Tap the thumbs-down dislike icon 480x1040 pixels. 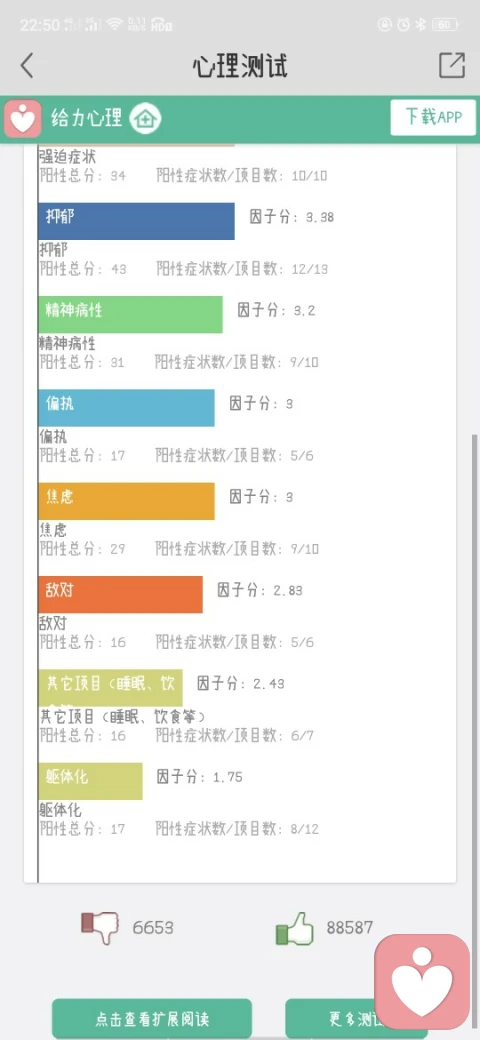pyautogui.click(x=100, y=927)
